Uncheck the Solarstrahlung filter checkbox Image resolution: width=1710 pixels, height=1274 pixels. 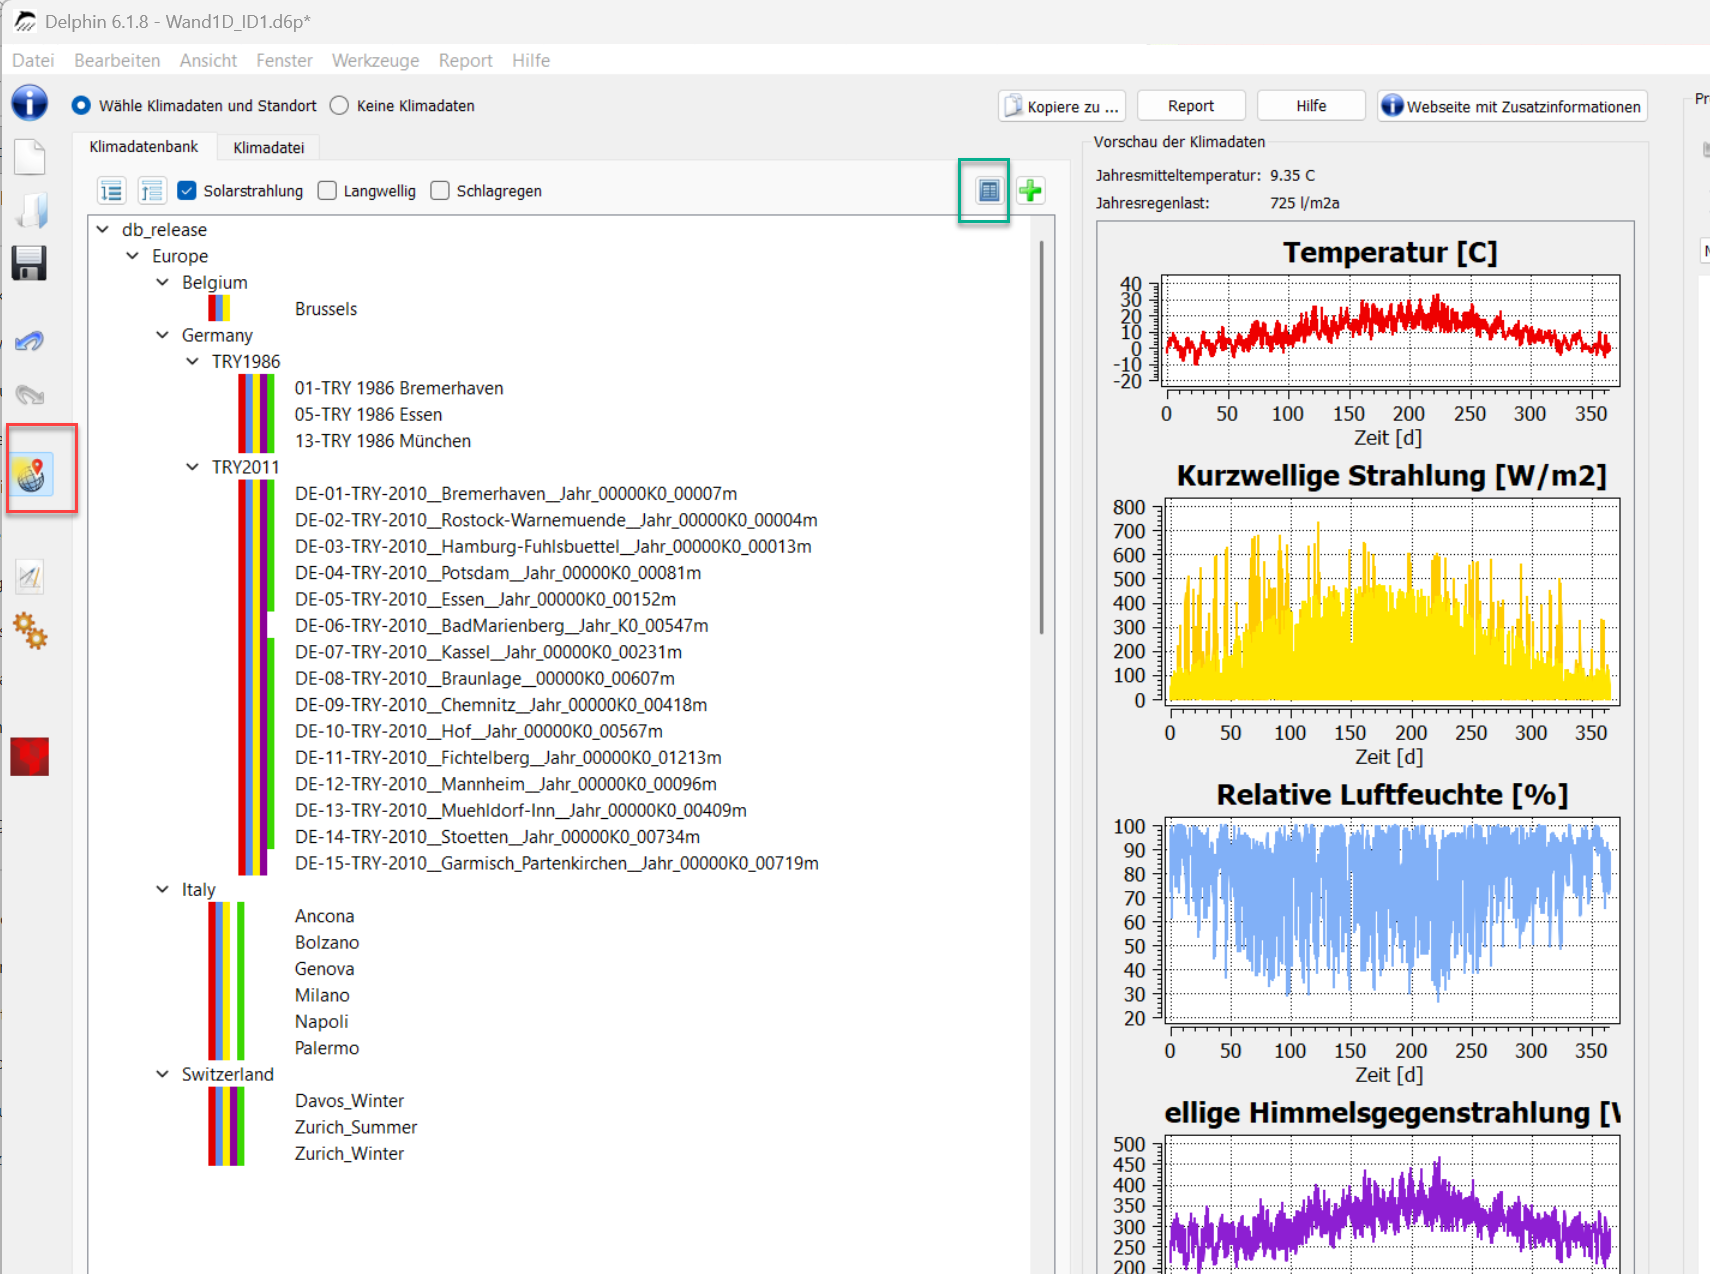tap(186, 190)
